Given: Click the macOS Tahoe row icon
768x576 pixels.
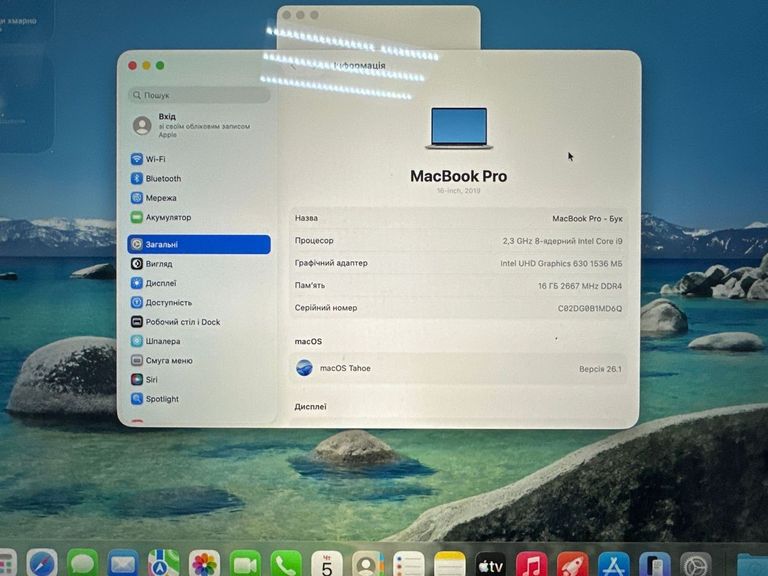Looking at the screenshot, I should [304, 368].
